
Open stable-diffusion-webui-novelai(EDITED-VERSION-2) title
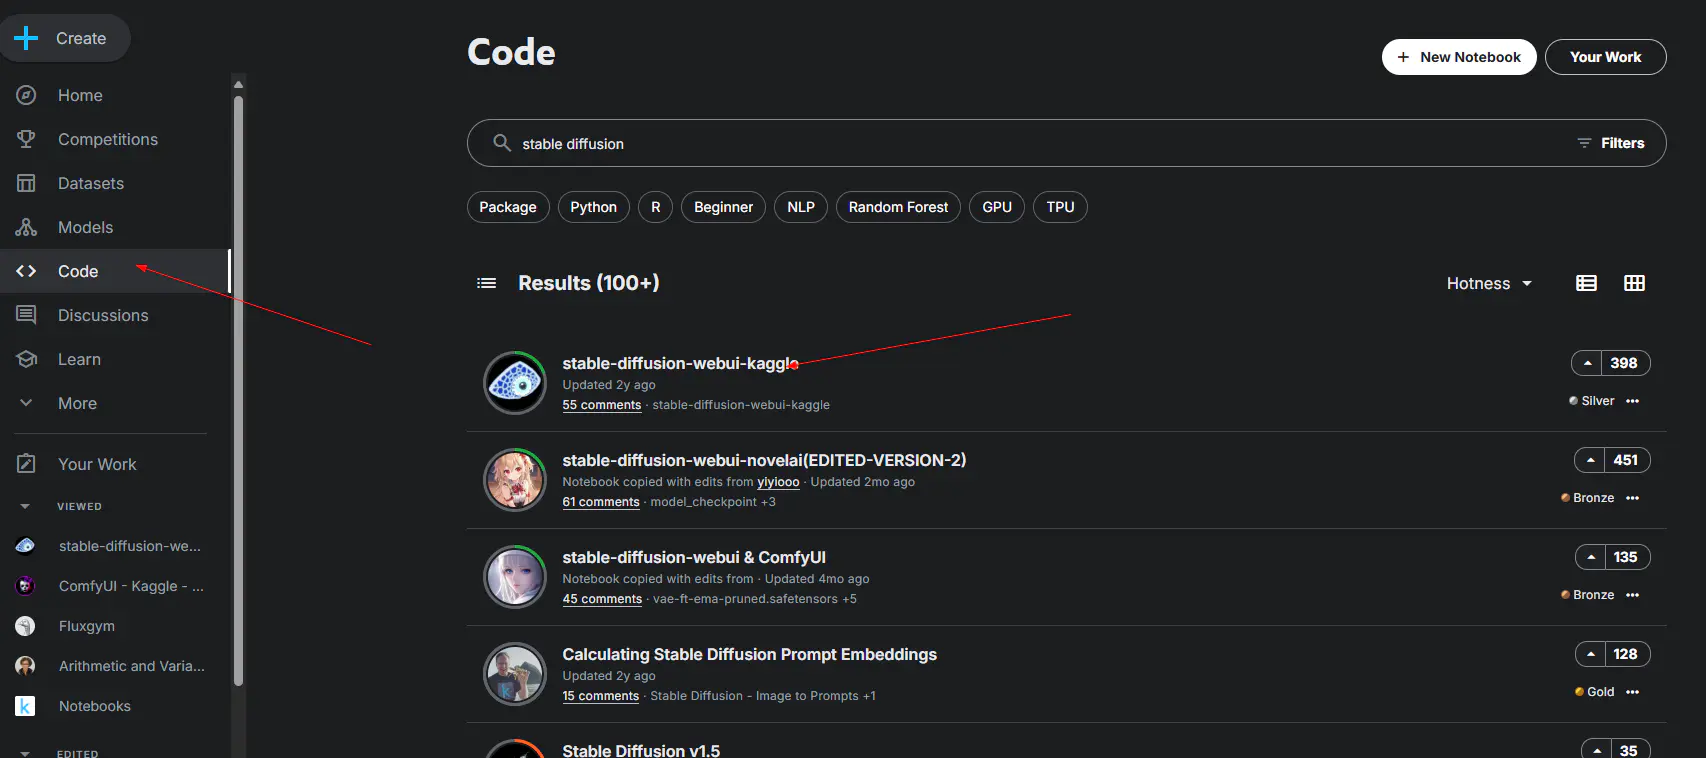(764, 460)
